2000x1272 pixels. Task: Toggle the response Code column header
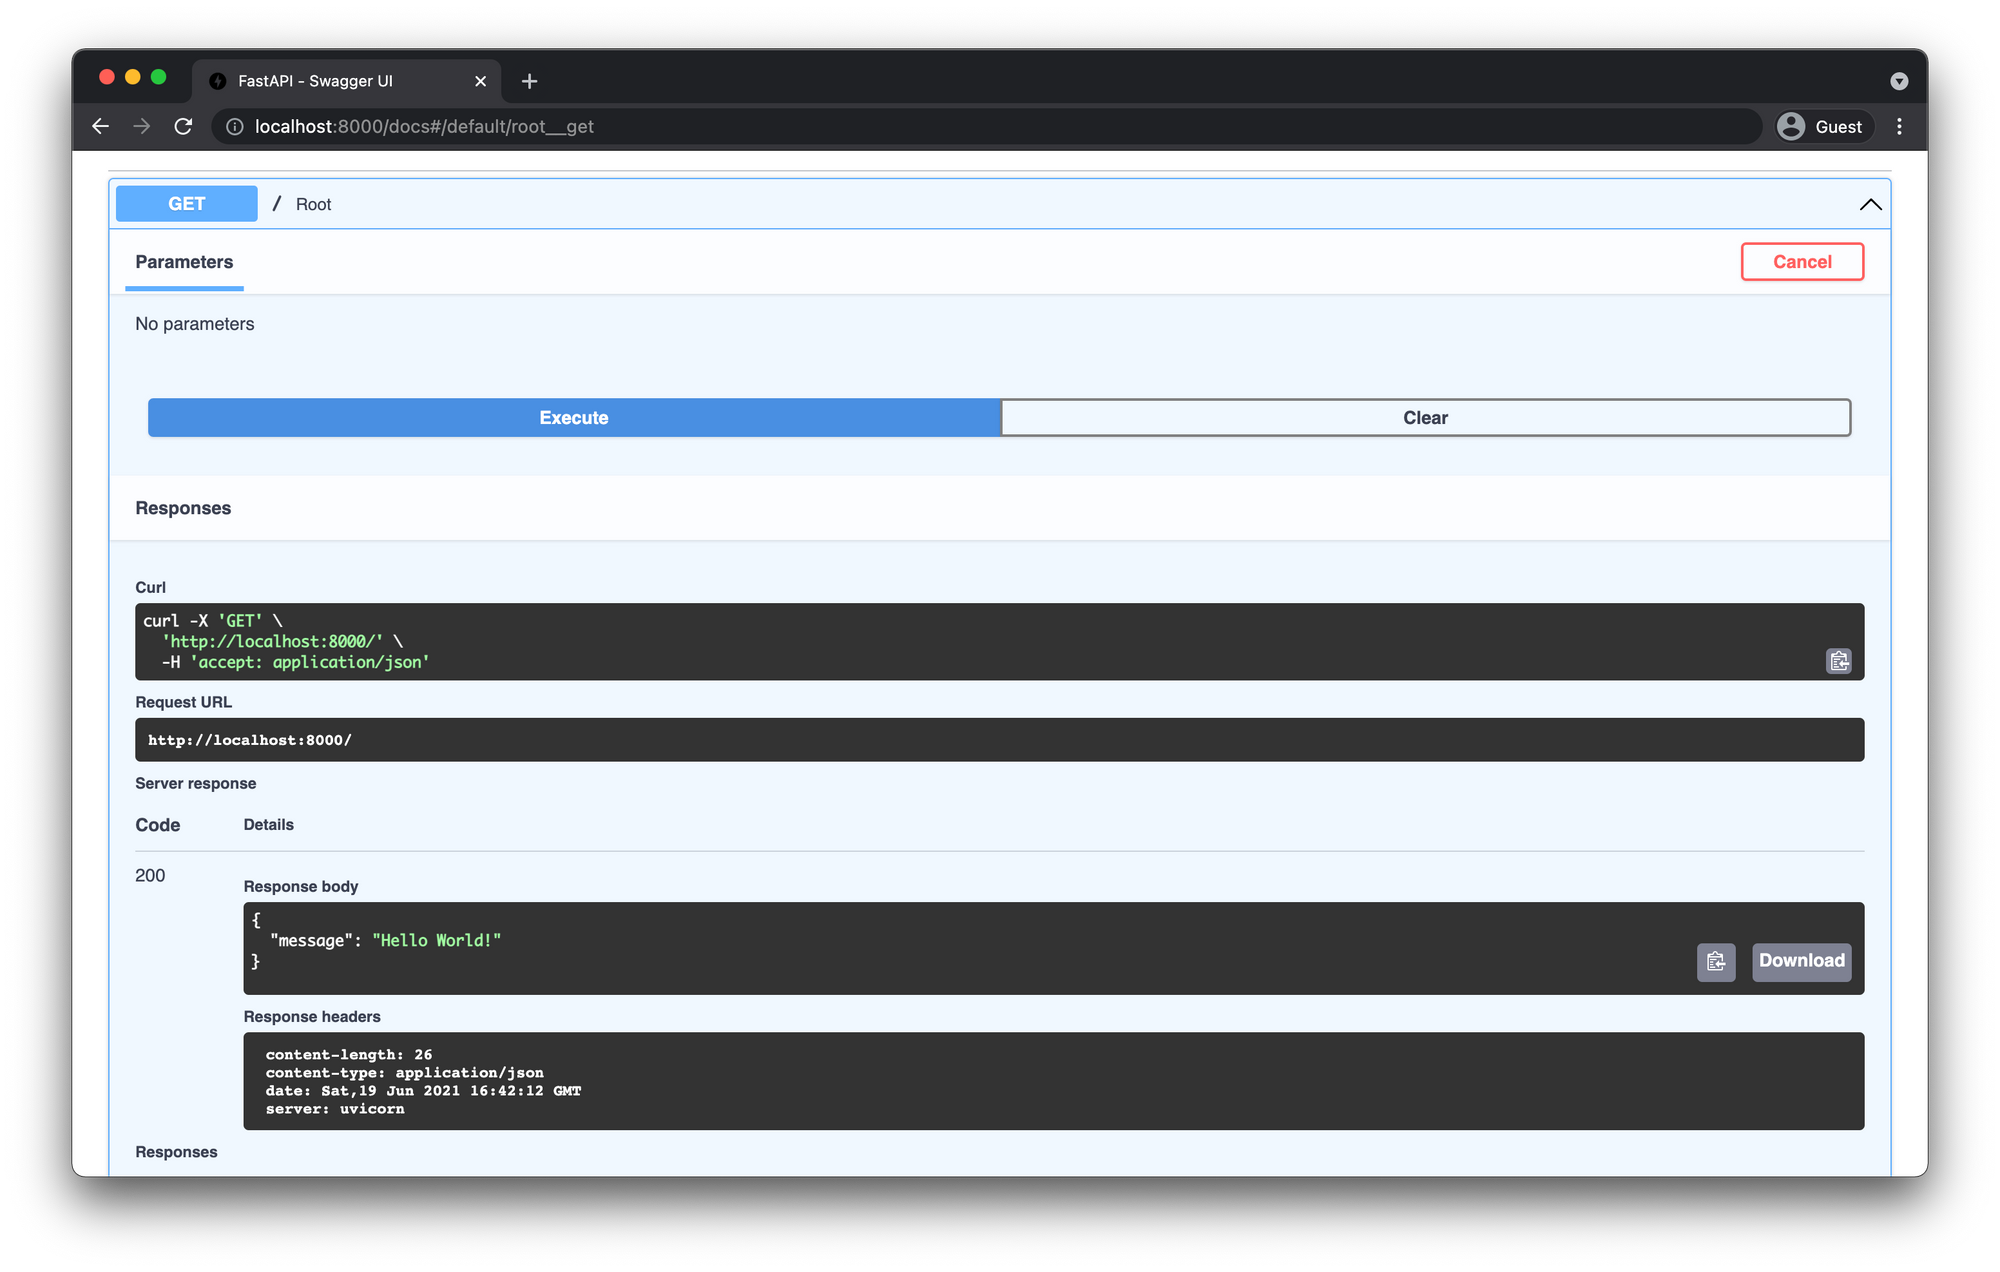pos(155,823)
